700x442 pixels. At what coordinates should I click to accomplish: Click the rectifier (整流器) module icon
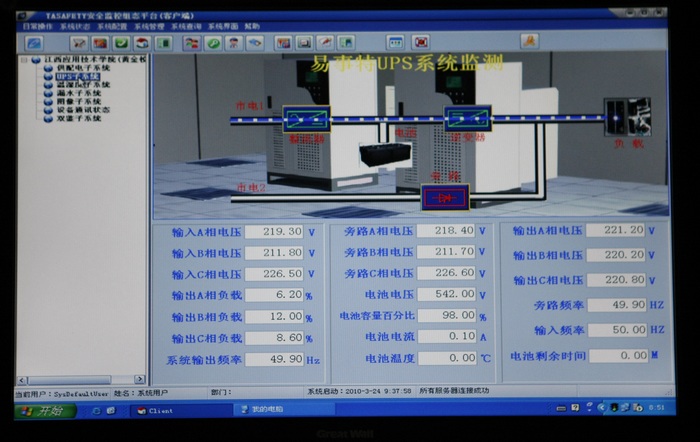point(307,119)
